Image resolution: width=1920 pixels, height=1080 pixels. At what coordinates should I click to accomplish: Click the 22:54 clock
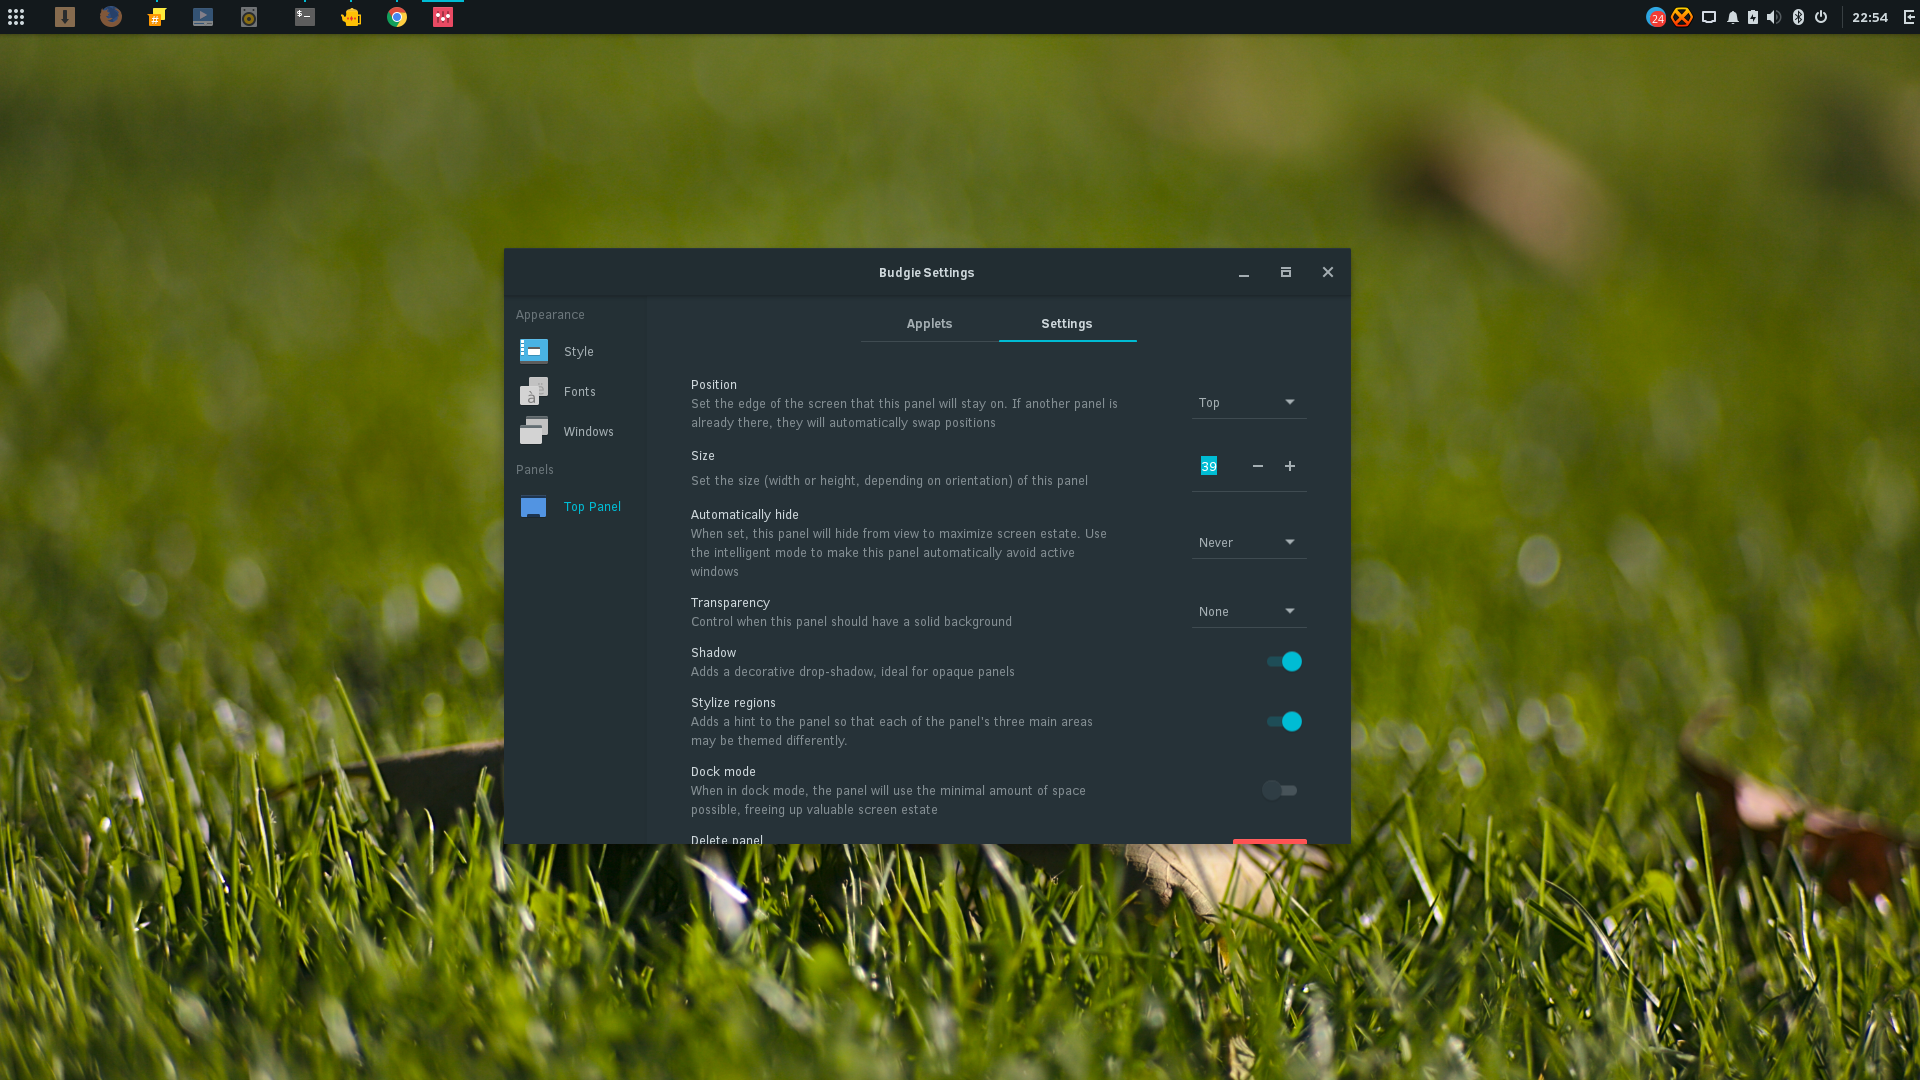(1870, 17)
